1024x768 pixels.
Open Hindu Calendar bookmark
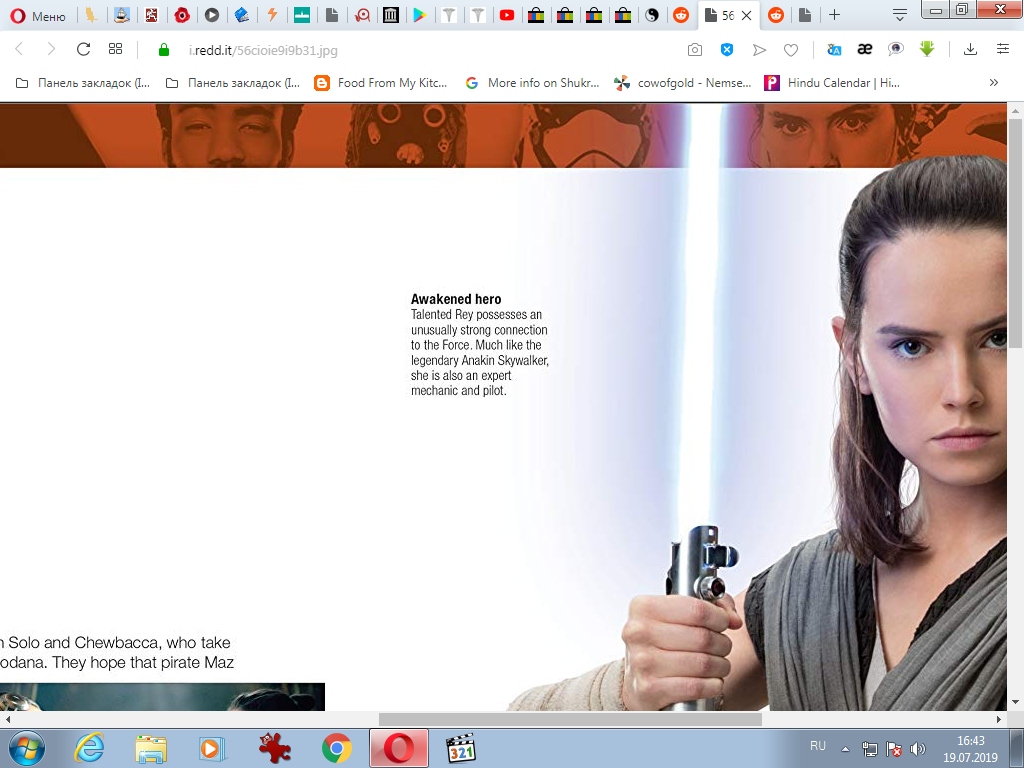[832, 83]
